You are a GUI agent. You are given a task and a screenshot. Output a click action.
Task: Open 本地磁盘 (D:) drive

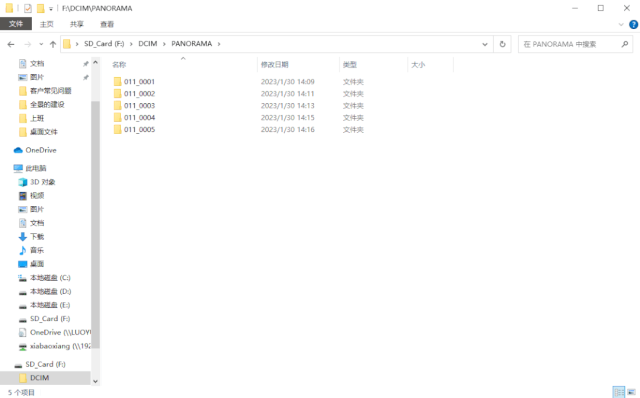pyautogui.click(x=50, y=291)
